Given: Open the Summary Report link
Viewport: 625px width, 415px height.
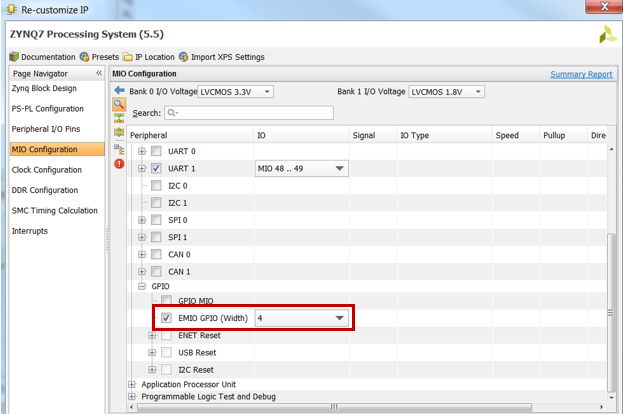Looking at the screenshot, I should (x=581, y=74).
